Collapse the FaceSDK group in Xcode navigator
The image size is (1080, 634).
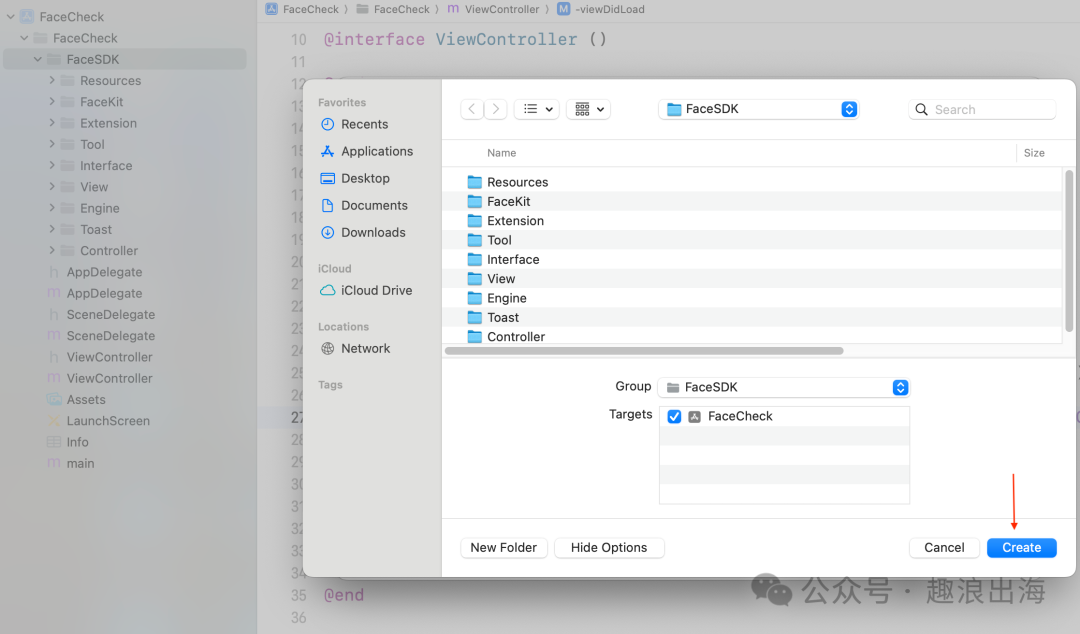(x=38, y=59)
